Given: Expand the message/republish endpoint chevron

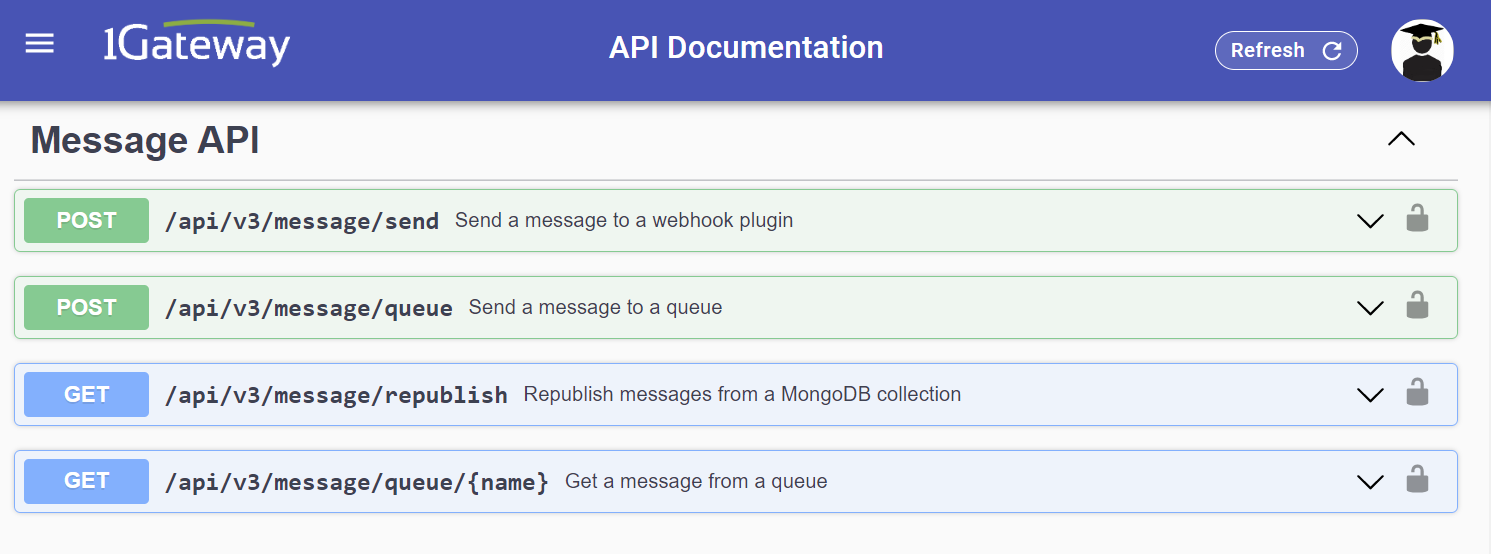Looking at the screenshot, I should point(1369,395).
